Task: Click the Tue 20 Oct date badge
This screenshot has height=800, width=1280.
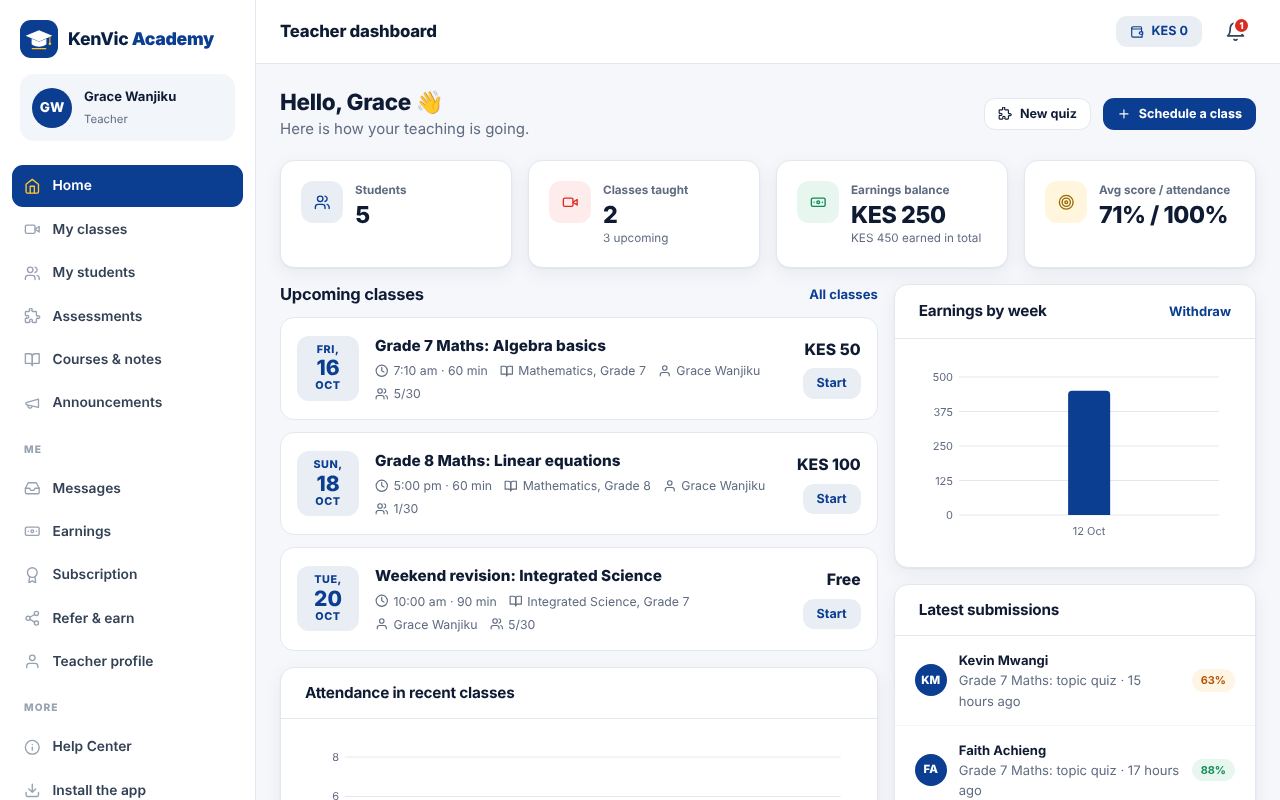Action: [x=328, y=598]
